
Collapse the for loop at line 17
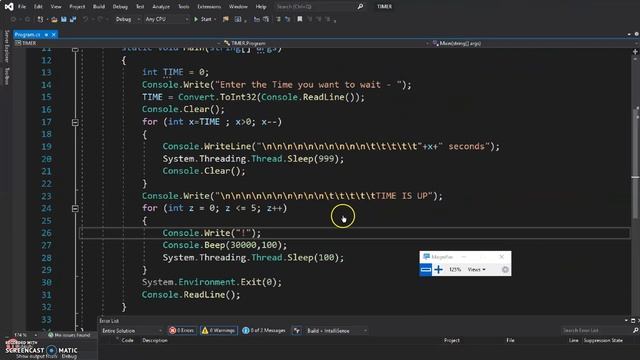click(75, 122)
